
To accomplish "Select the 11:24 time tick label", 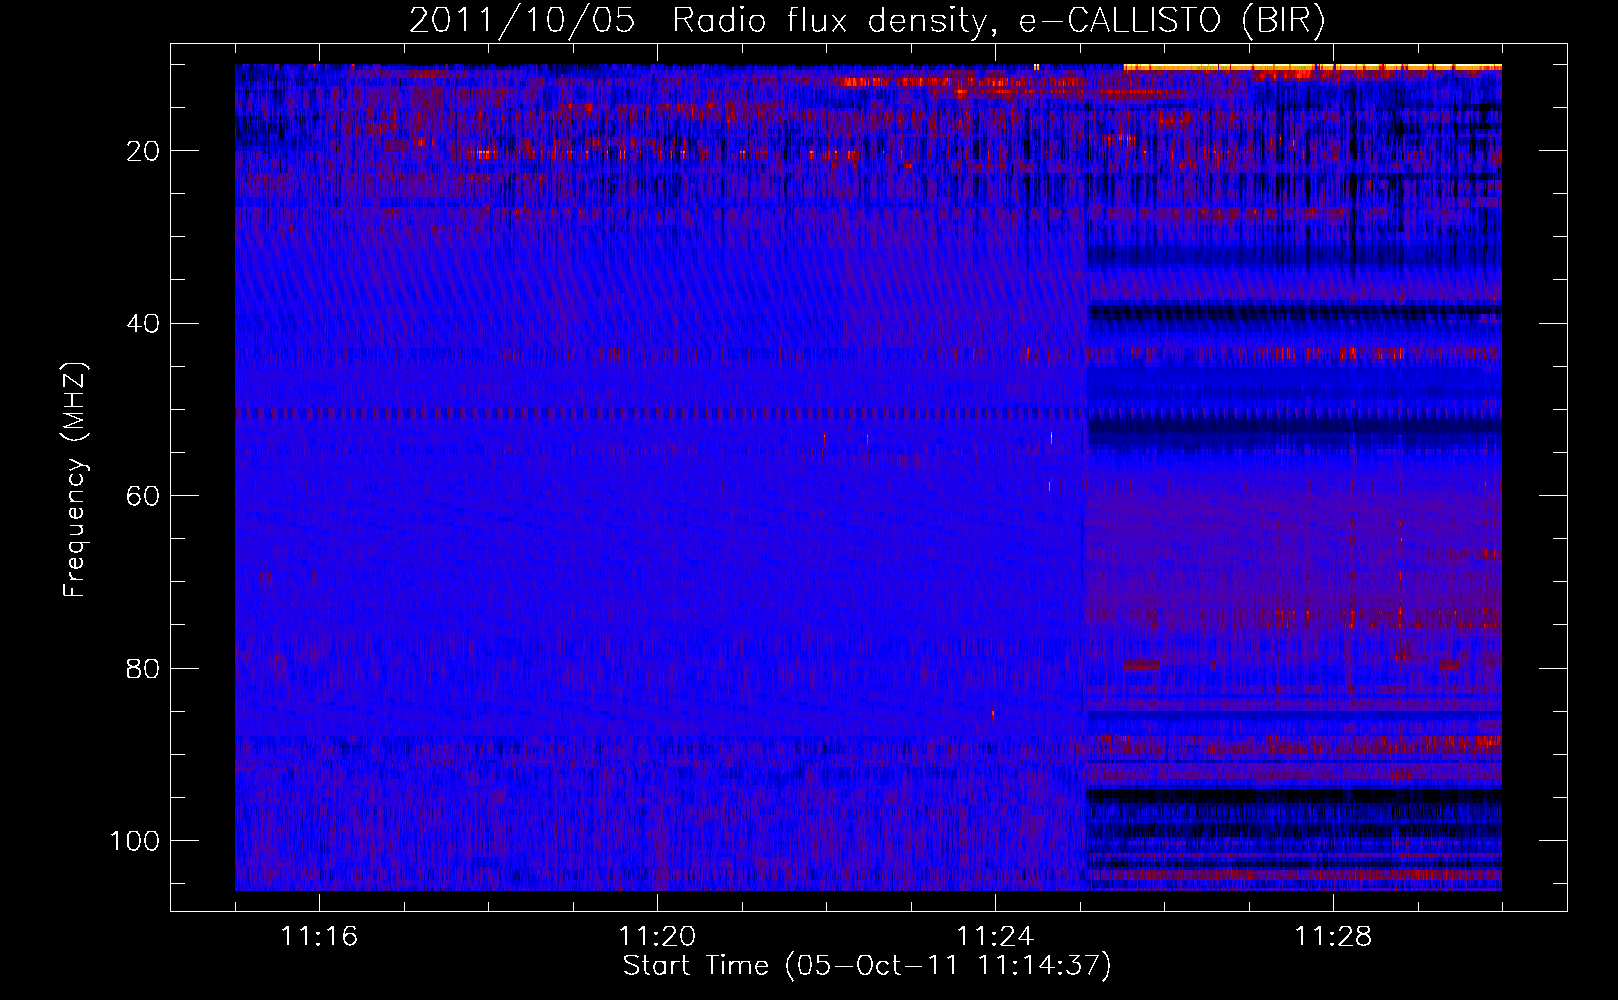I will point(995,937).
